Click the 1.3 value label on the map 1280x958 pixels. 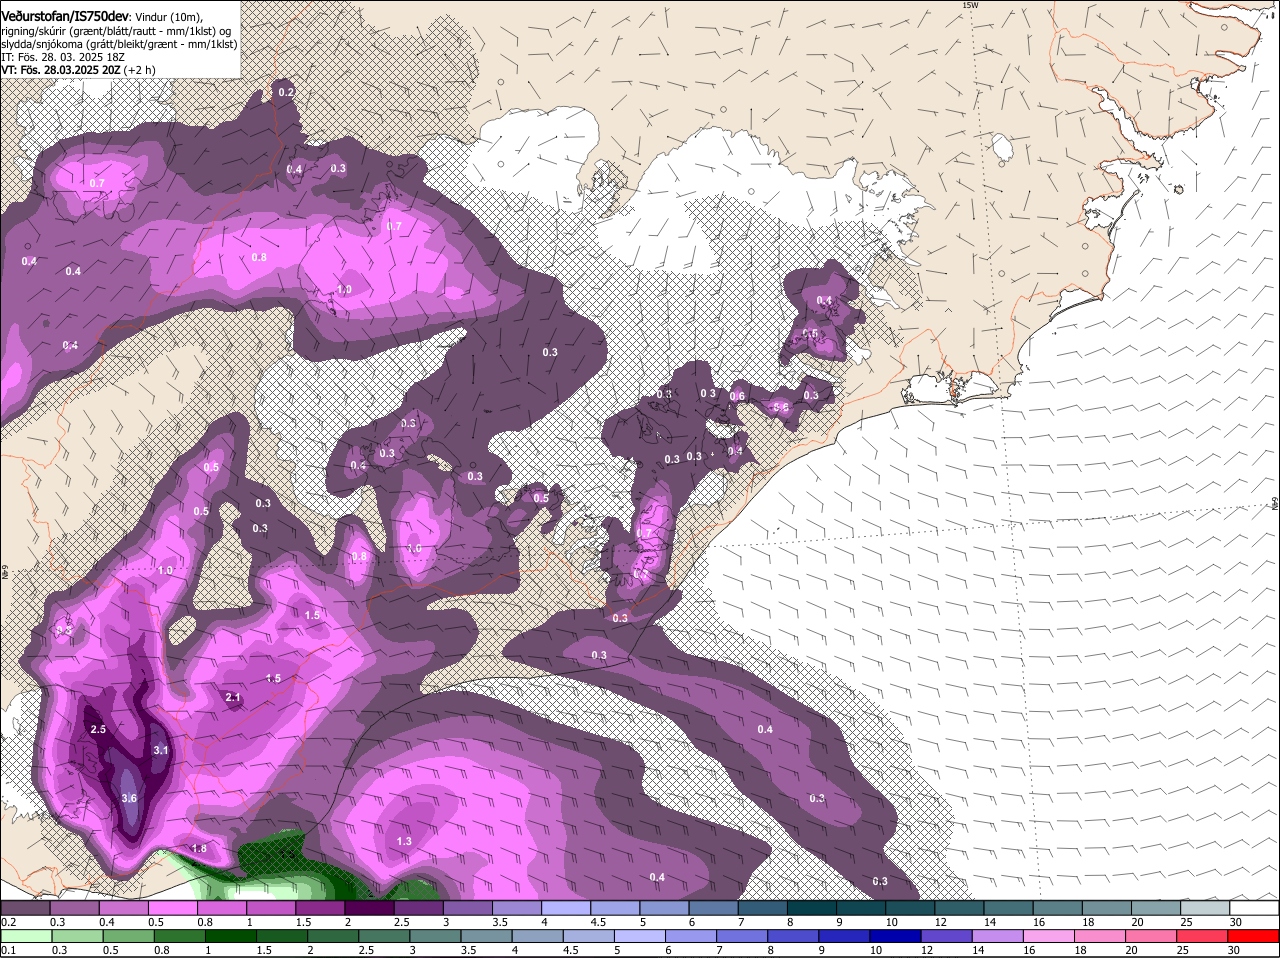coord(404,841)
